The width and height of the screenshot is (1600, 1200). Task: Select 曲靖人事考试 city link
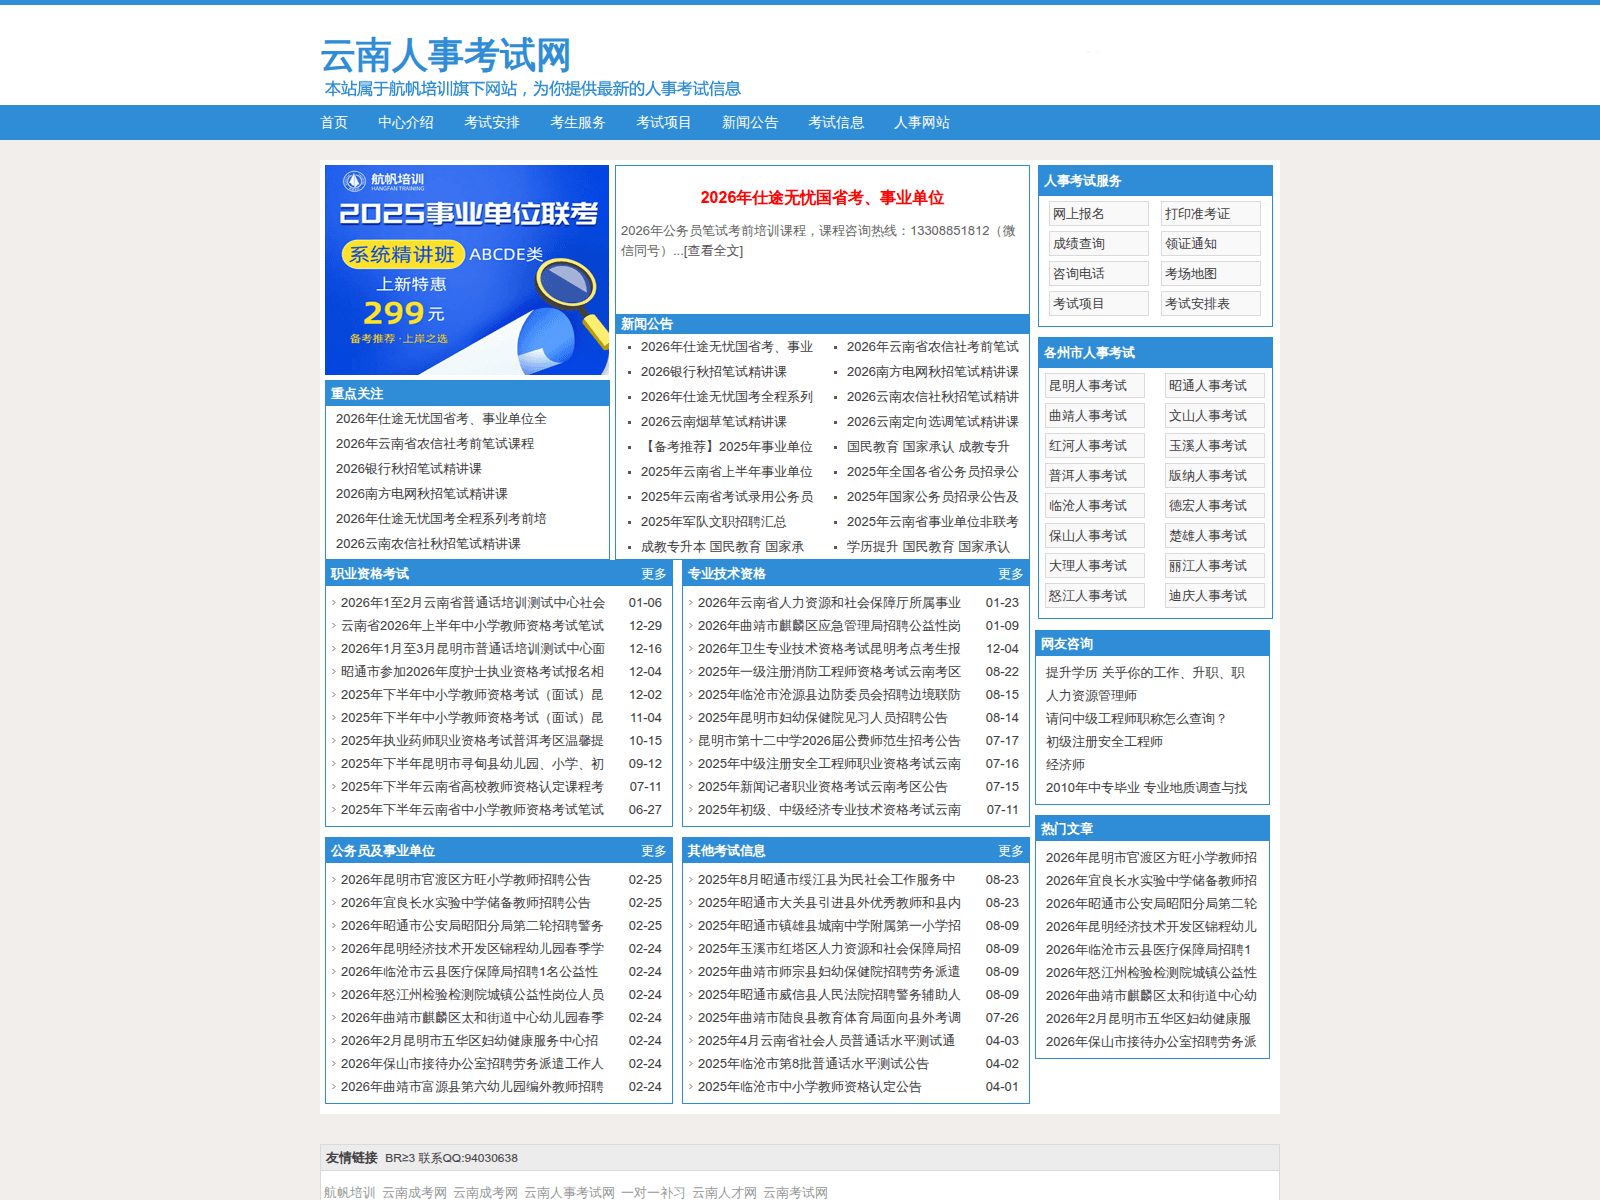point(1094,416)
